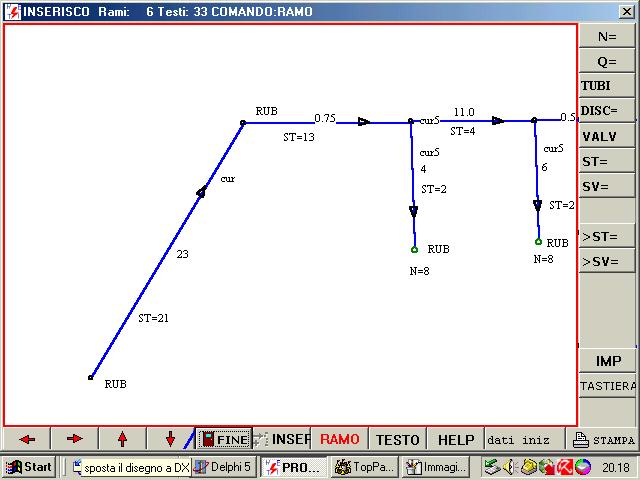Click the FINE button
Image resolution: width=640 pixels, height=480 pixels.
tap(224, 439)
